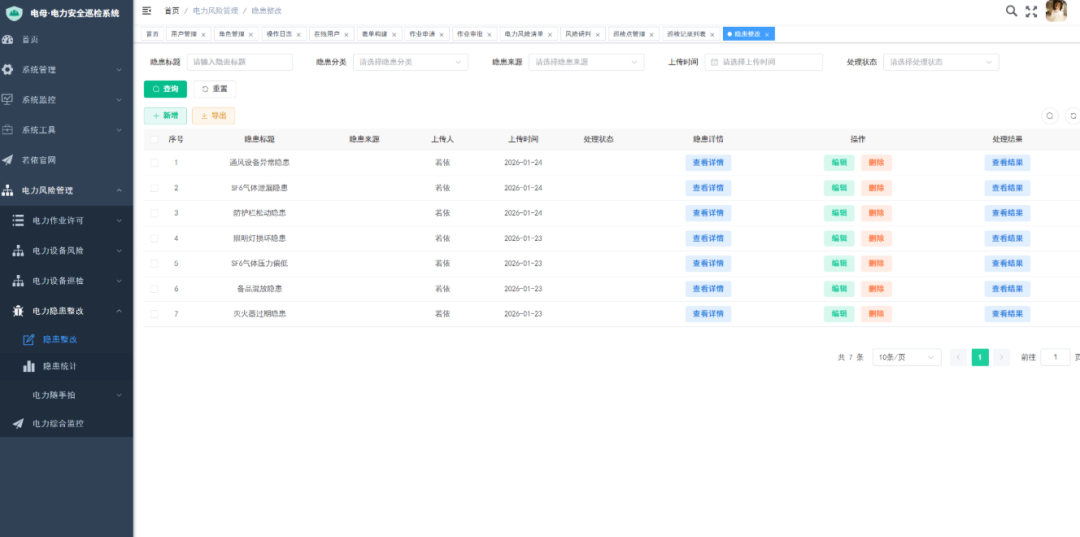Click the 上传时间 date picker field
The image size is (1080, 537).
(x=764, y=62)
